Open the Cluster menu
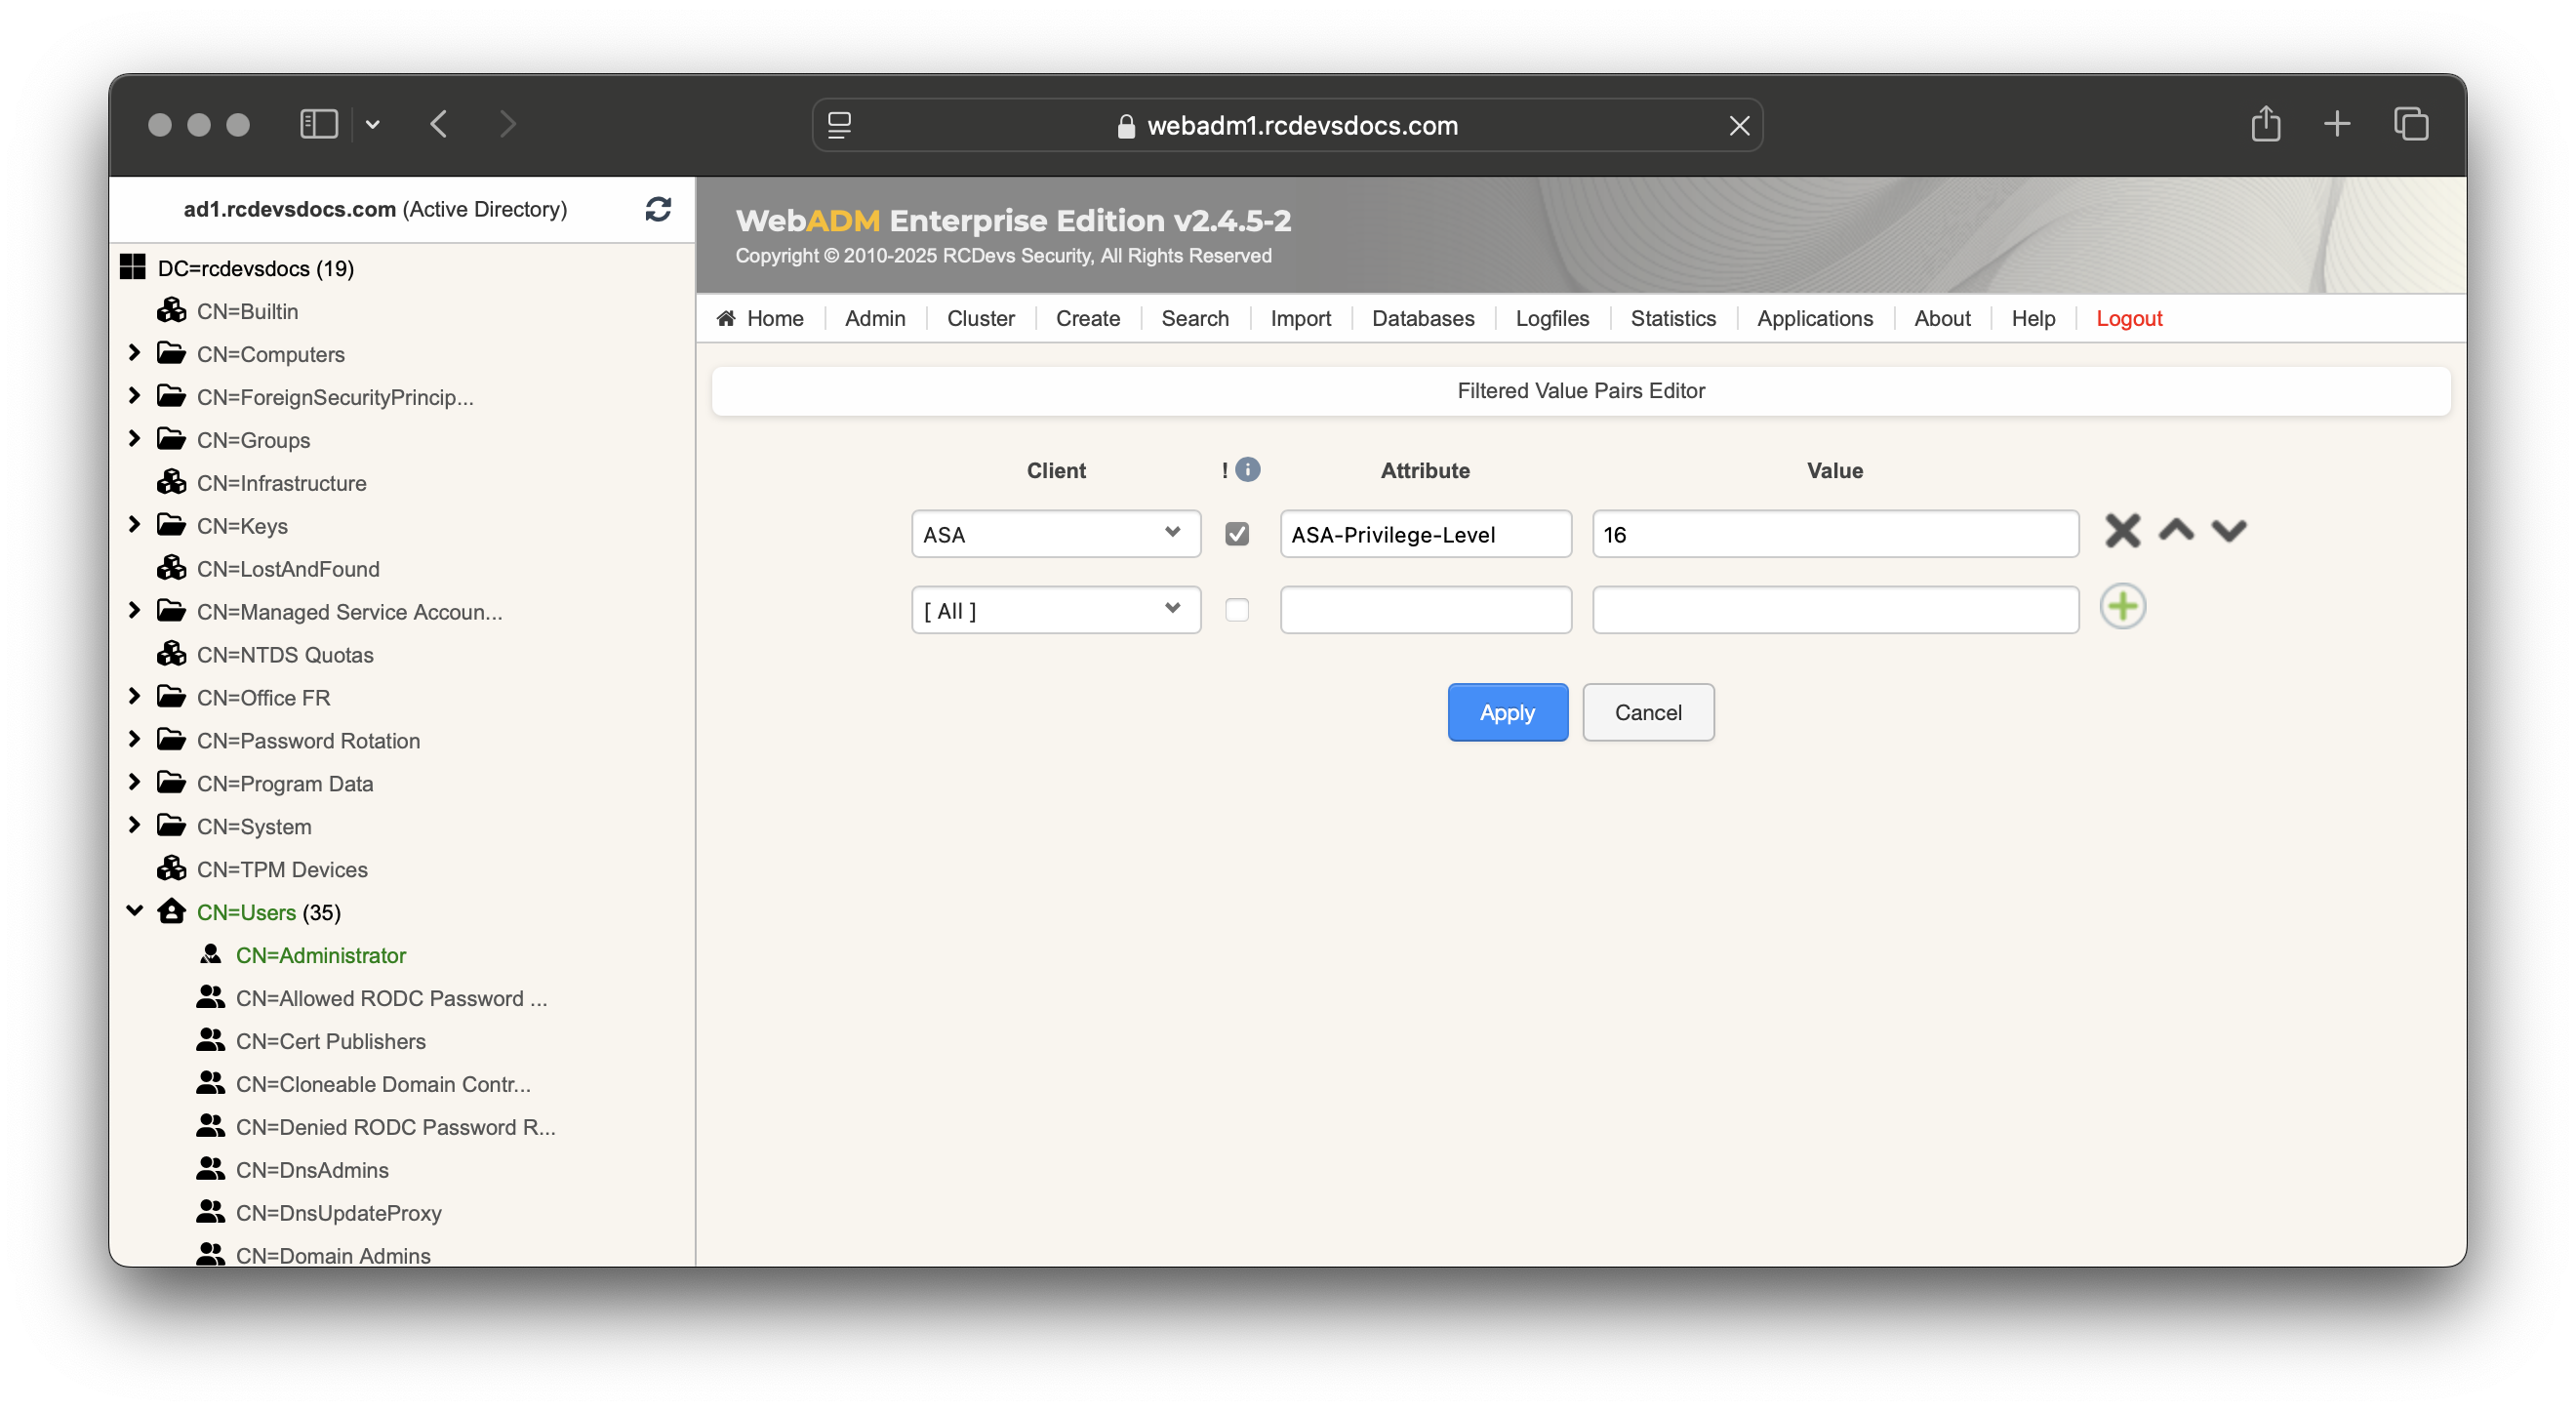 point(980,318)
